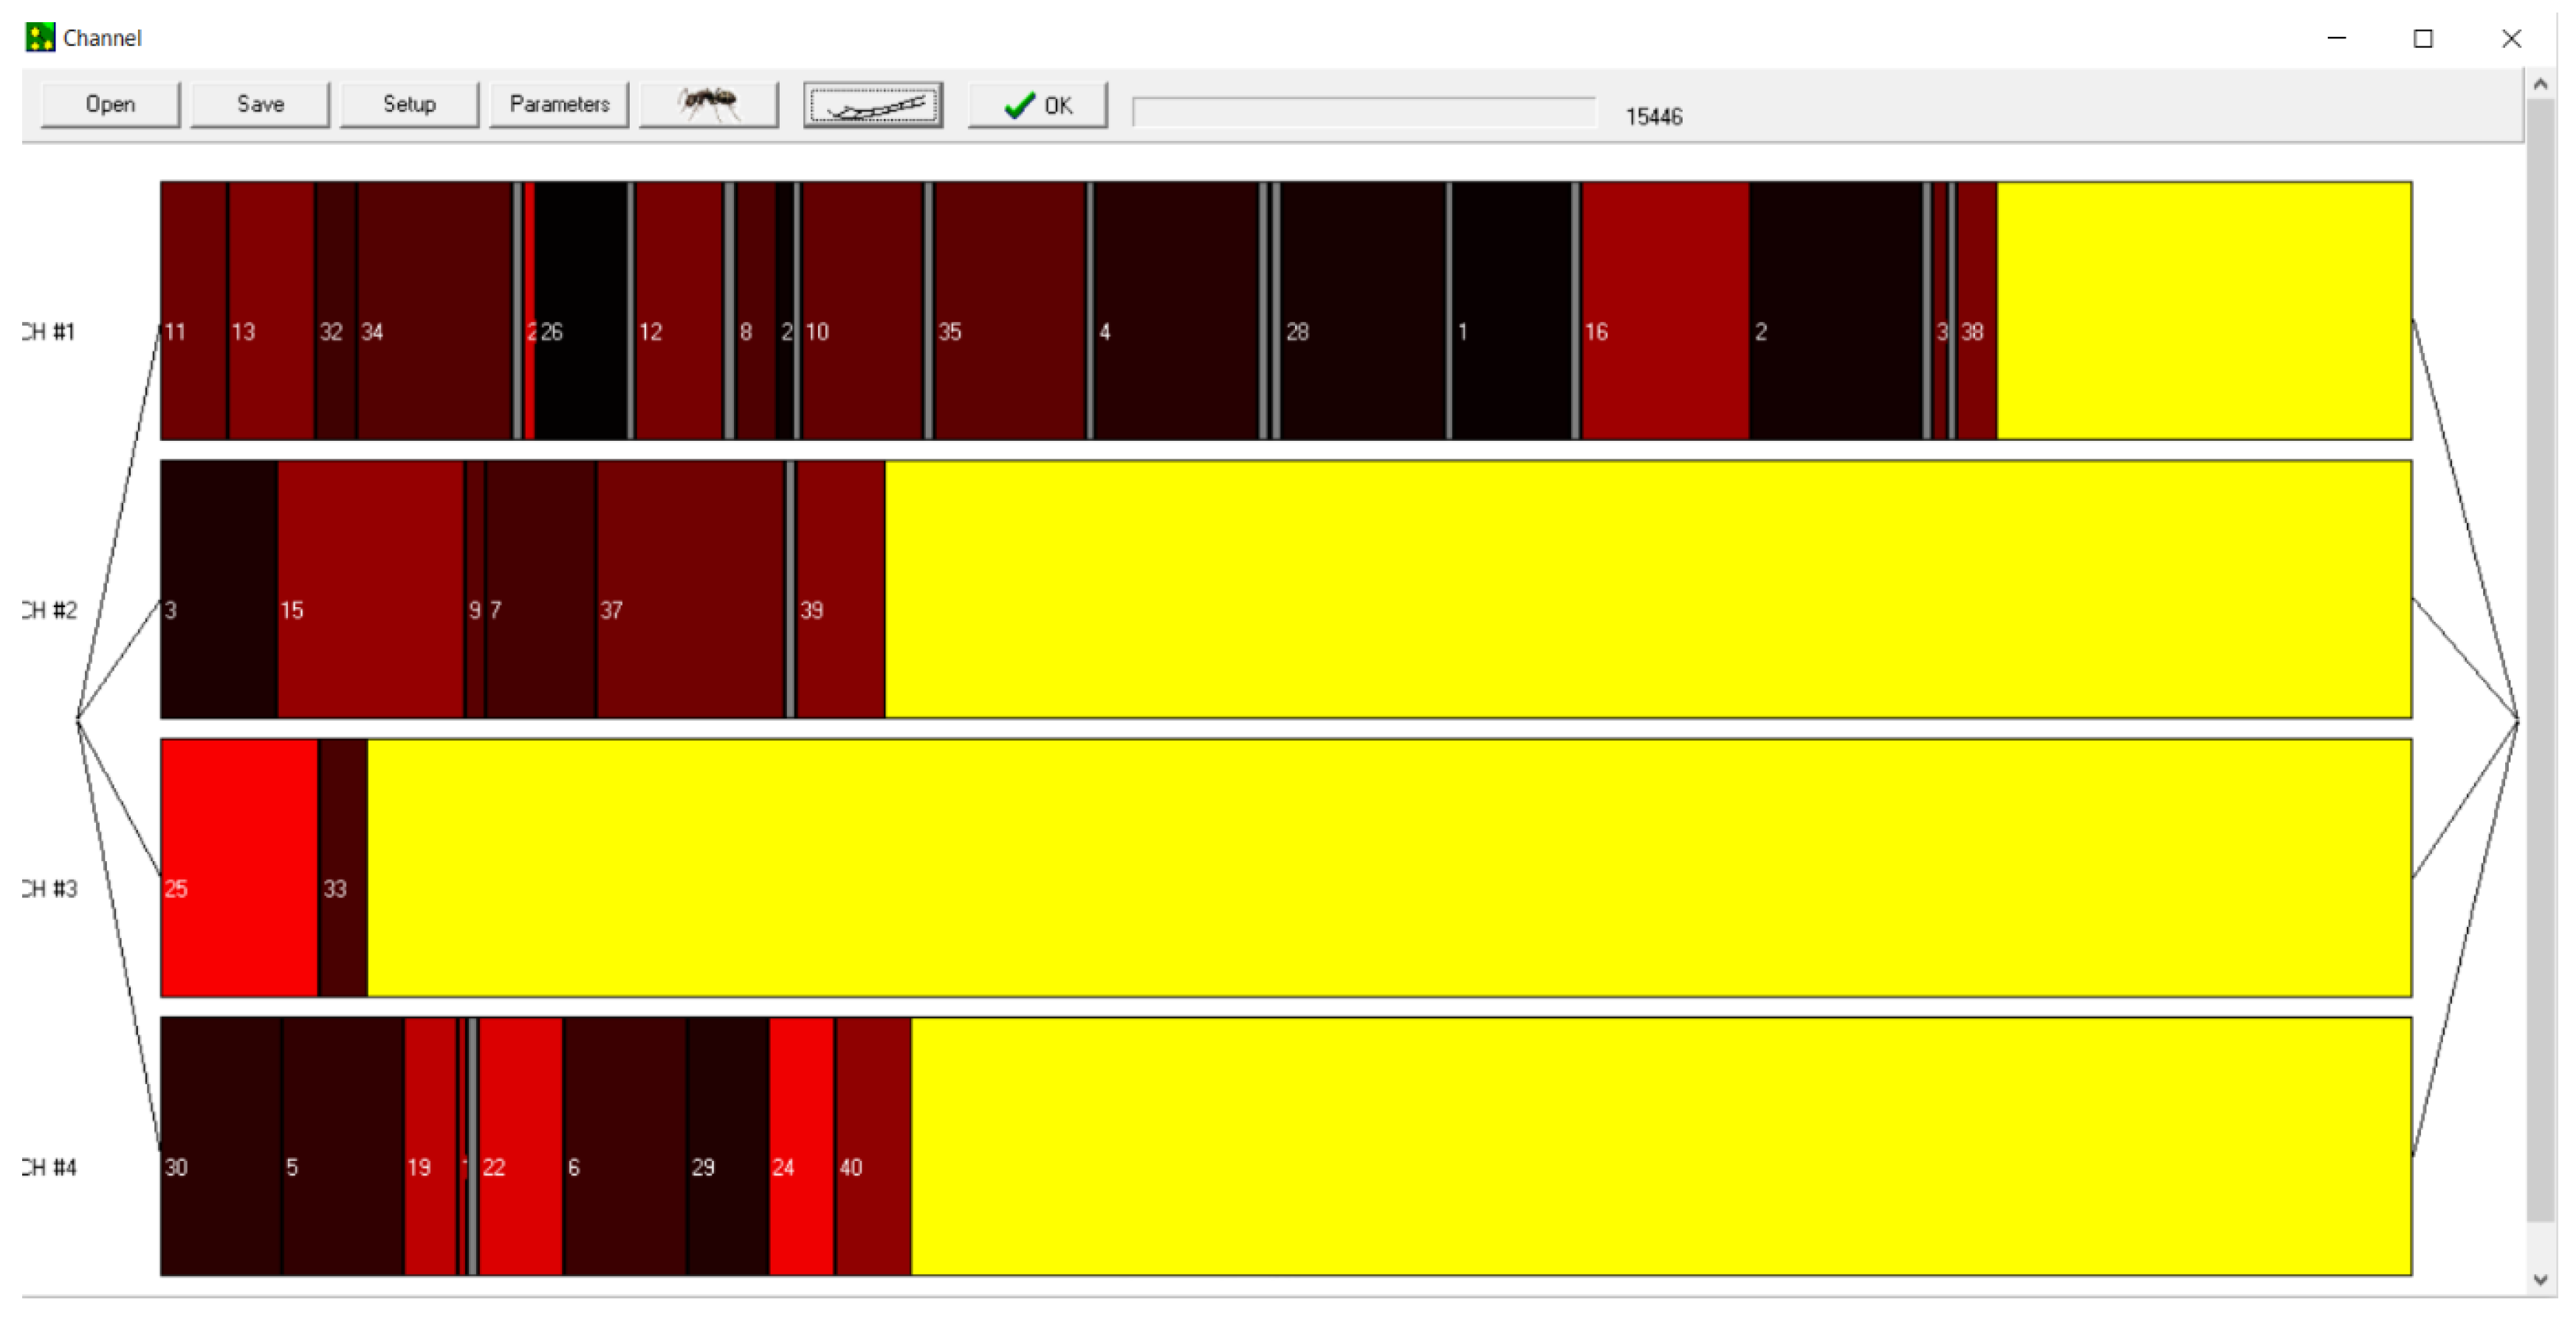Click the centipede-shaped icon button
The height and width of the screenshot is (1322, 2576).
click(872, 105)
